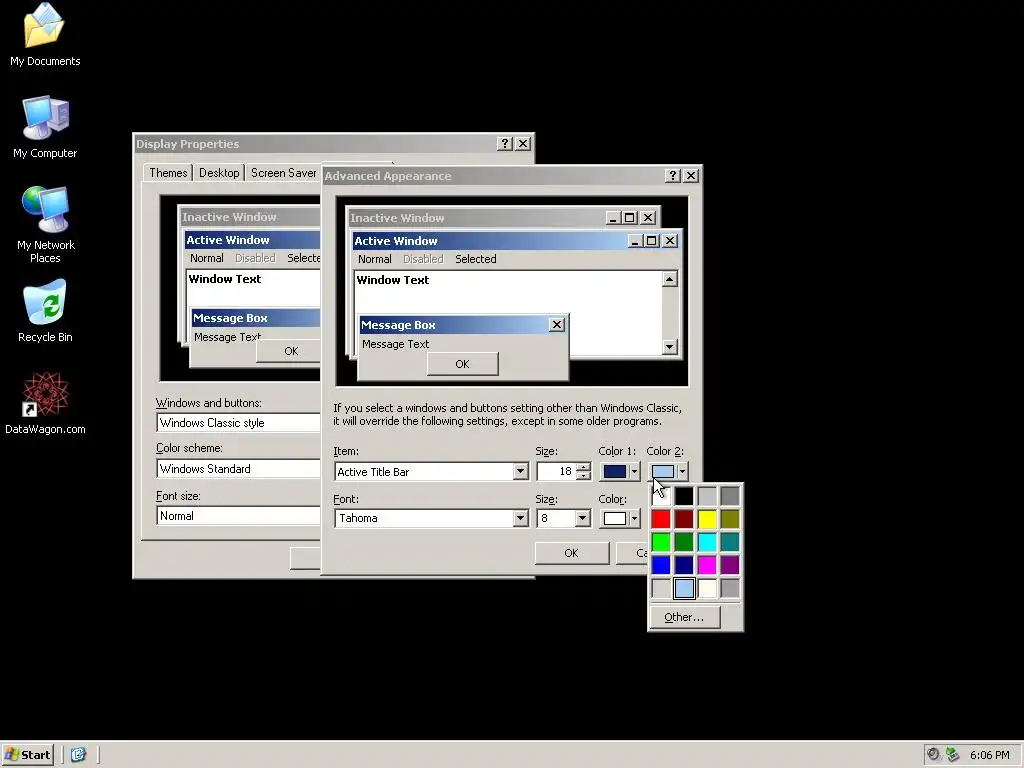Open My Computer desktop icon
Viewport: 1024px width, 768px height.
point(44,127)
